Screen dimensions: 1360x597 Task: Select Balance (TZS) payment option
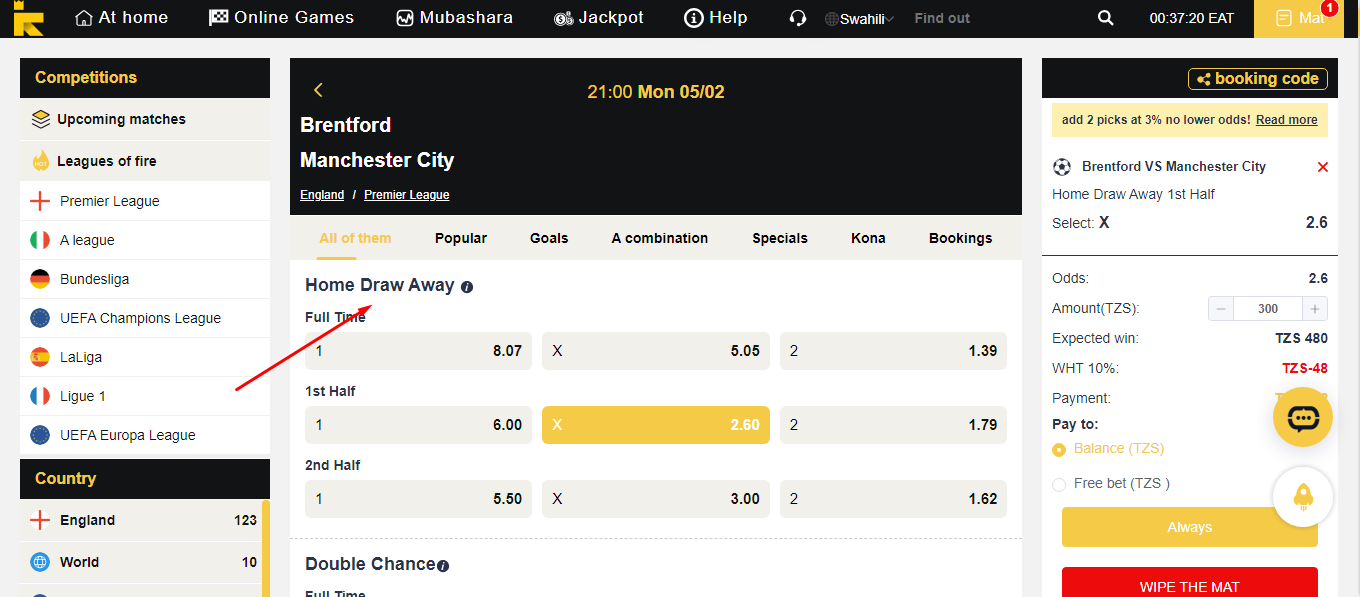pos(1059,450)
